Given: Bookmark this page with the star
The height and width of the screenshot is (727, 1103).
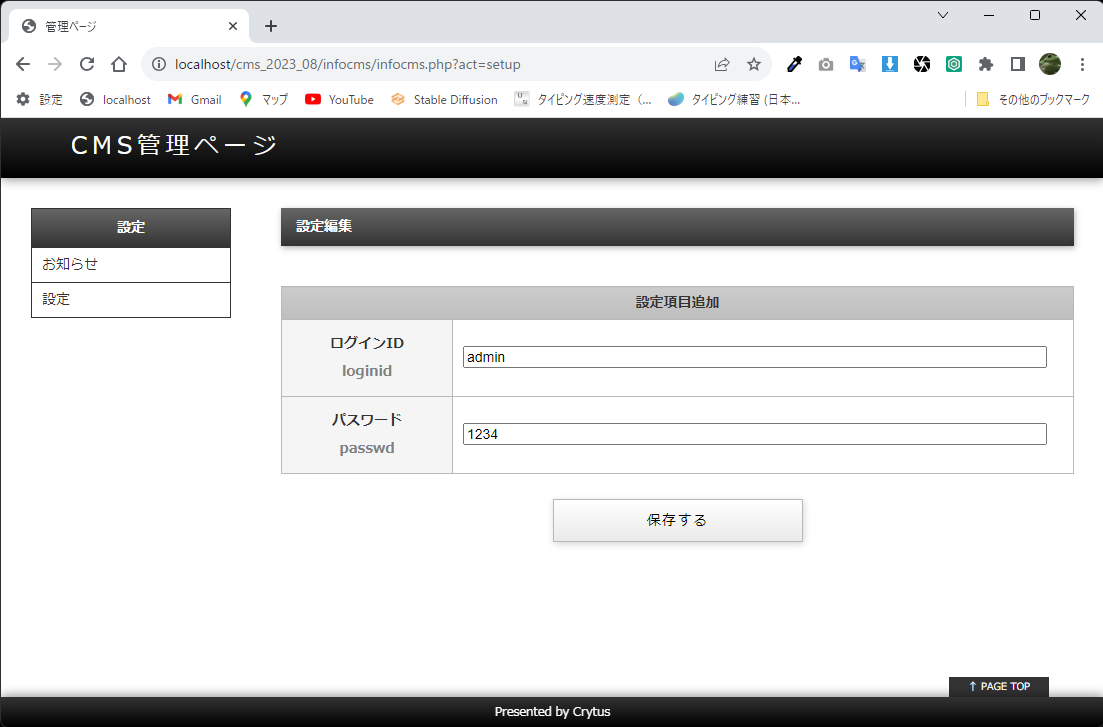Looking at the screenshot, I should click(x=753, y=63).
